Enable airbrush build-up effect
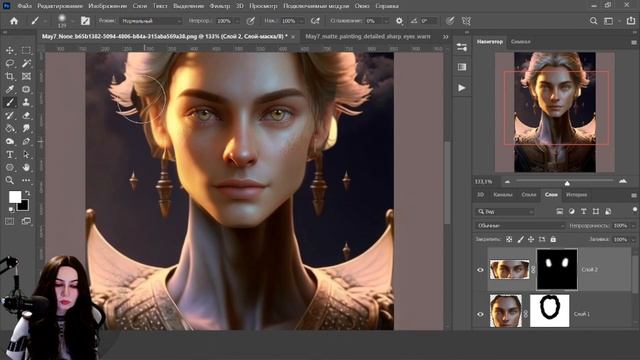640x360 pixels. 315,21
